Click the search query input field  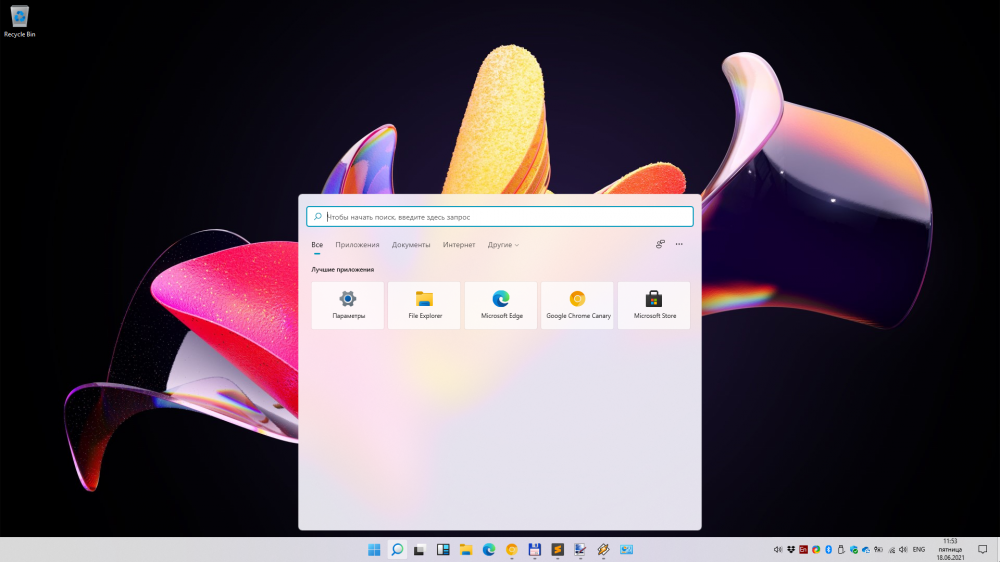pos(500,216)
